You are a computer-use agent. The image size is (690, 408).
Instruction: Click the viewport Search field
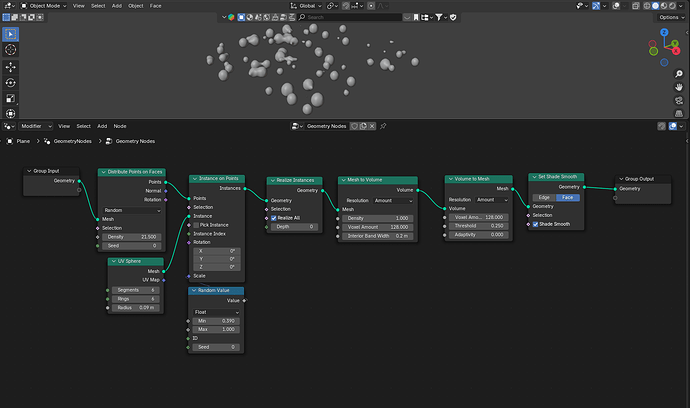pos(350,17)
